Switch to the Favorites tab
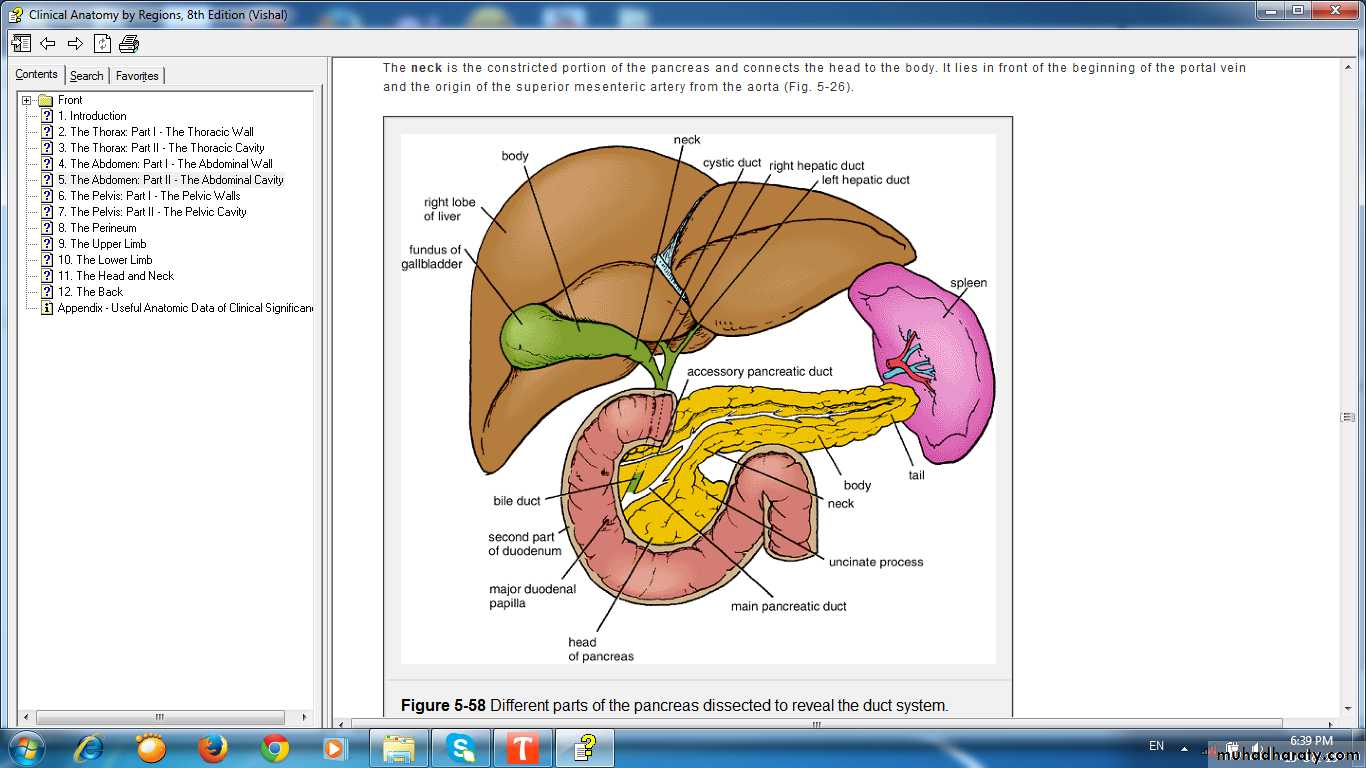 (137, 76)
